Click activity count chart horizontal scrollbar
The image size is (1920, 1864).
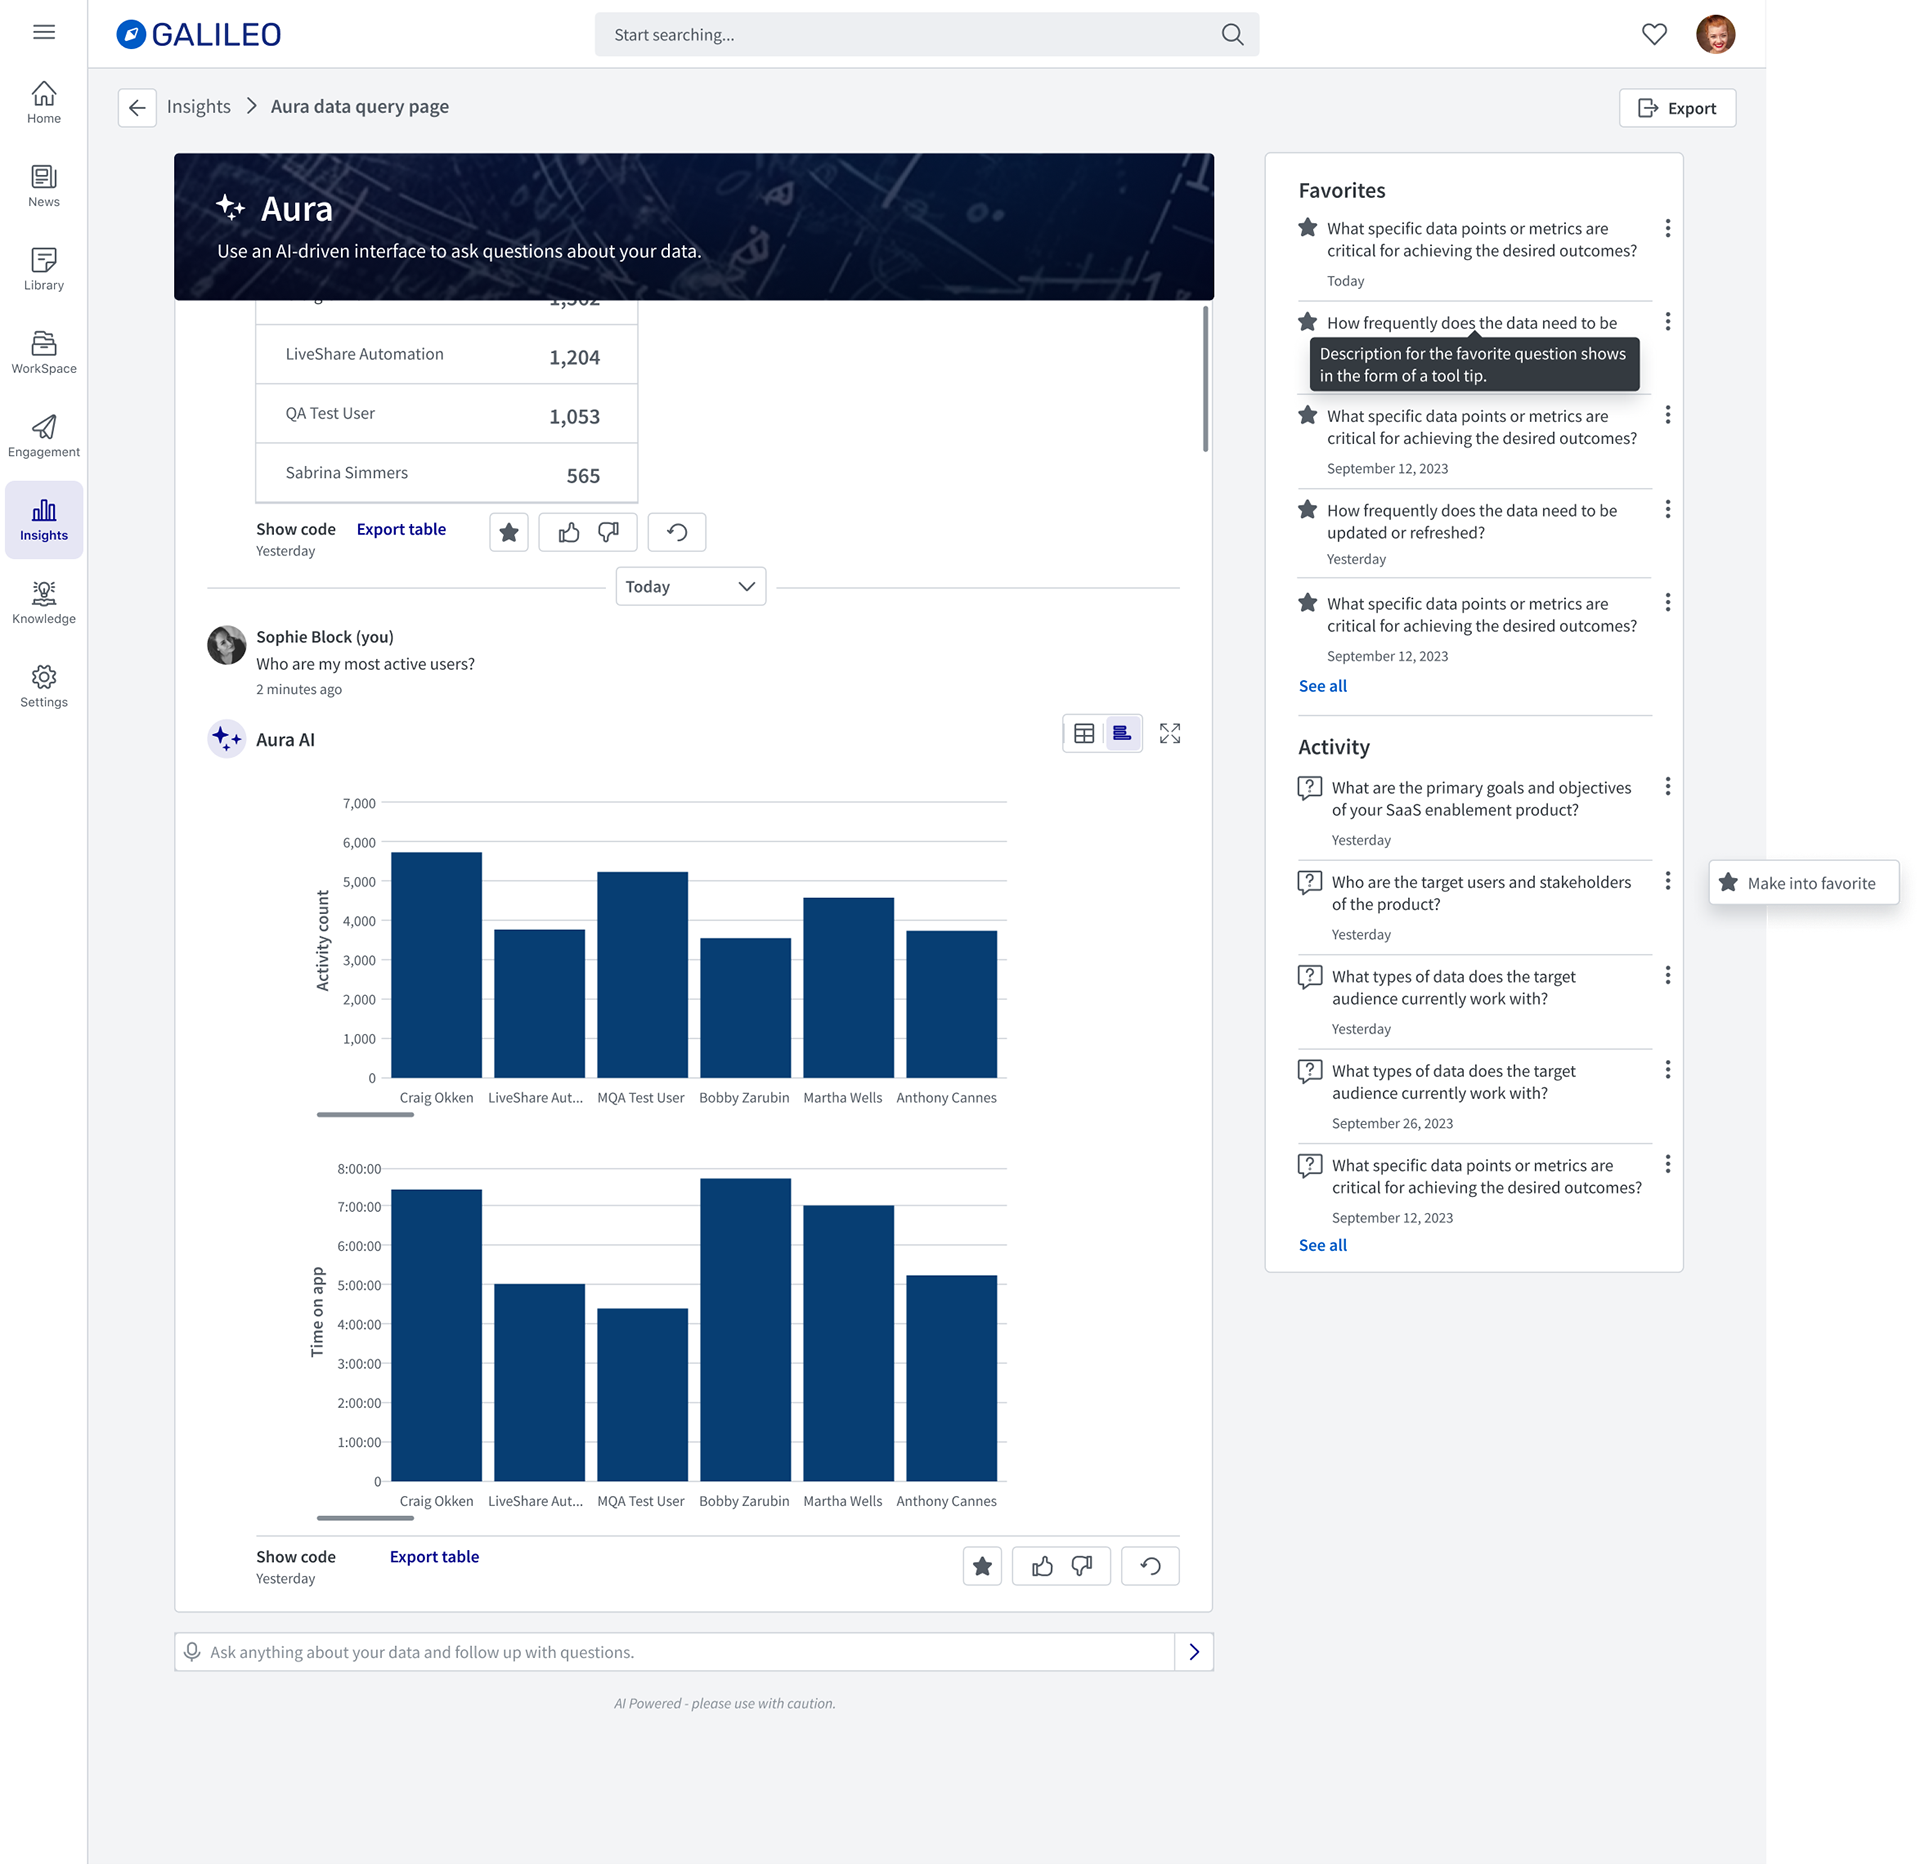[365, 1114]
